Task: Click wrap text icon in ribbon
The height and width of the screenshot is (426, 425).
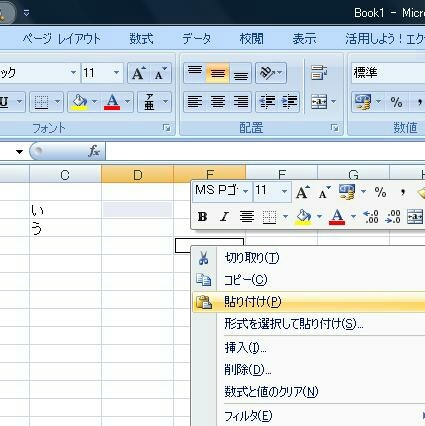Action: (319, 73)
